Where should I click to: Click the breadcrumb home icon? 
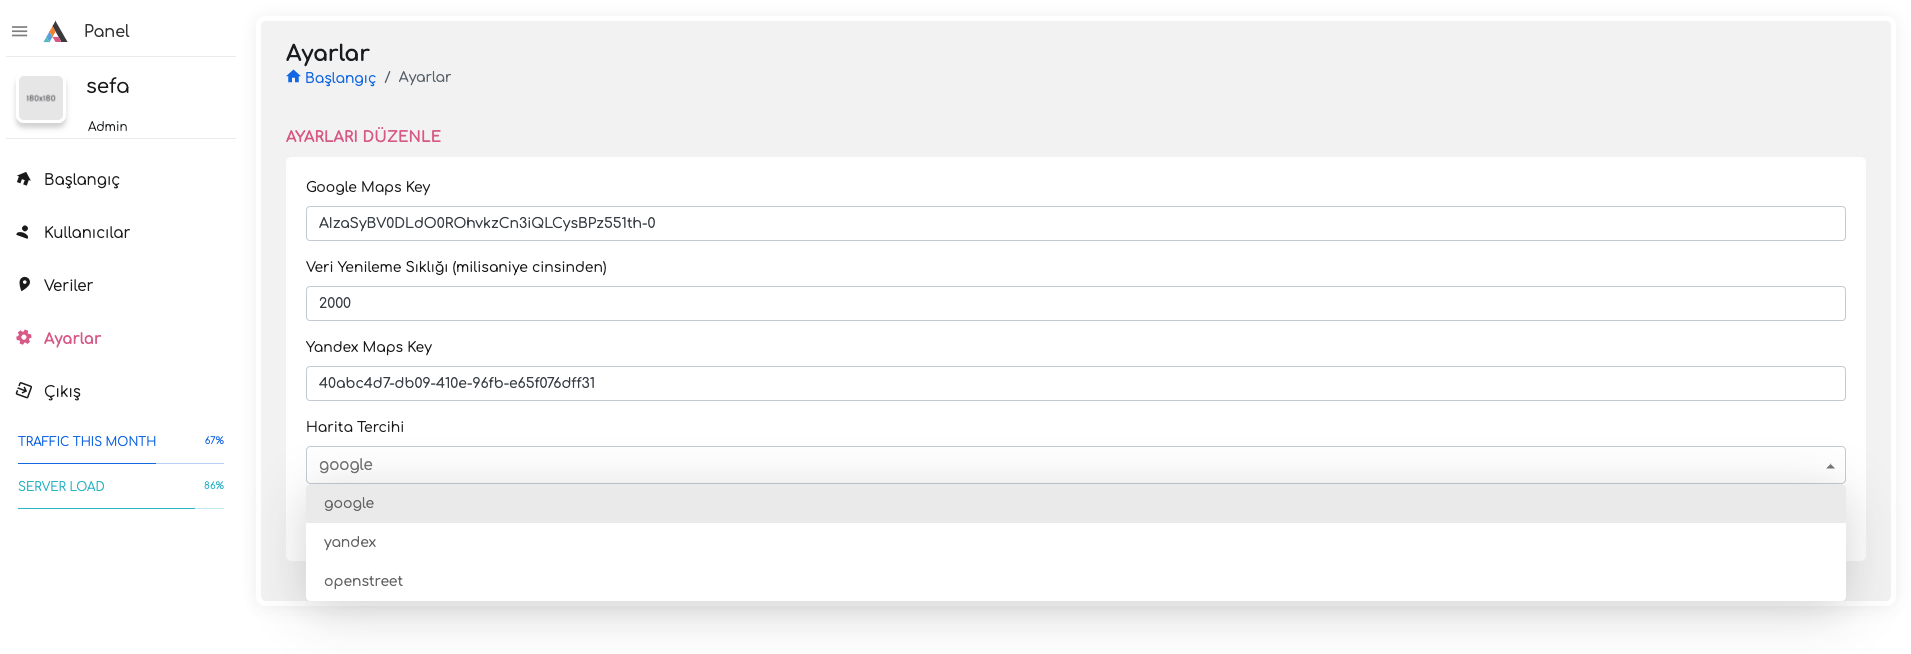pyautogui.click(x=293, y=77)
